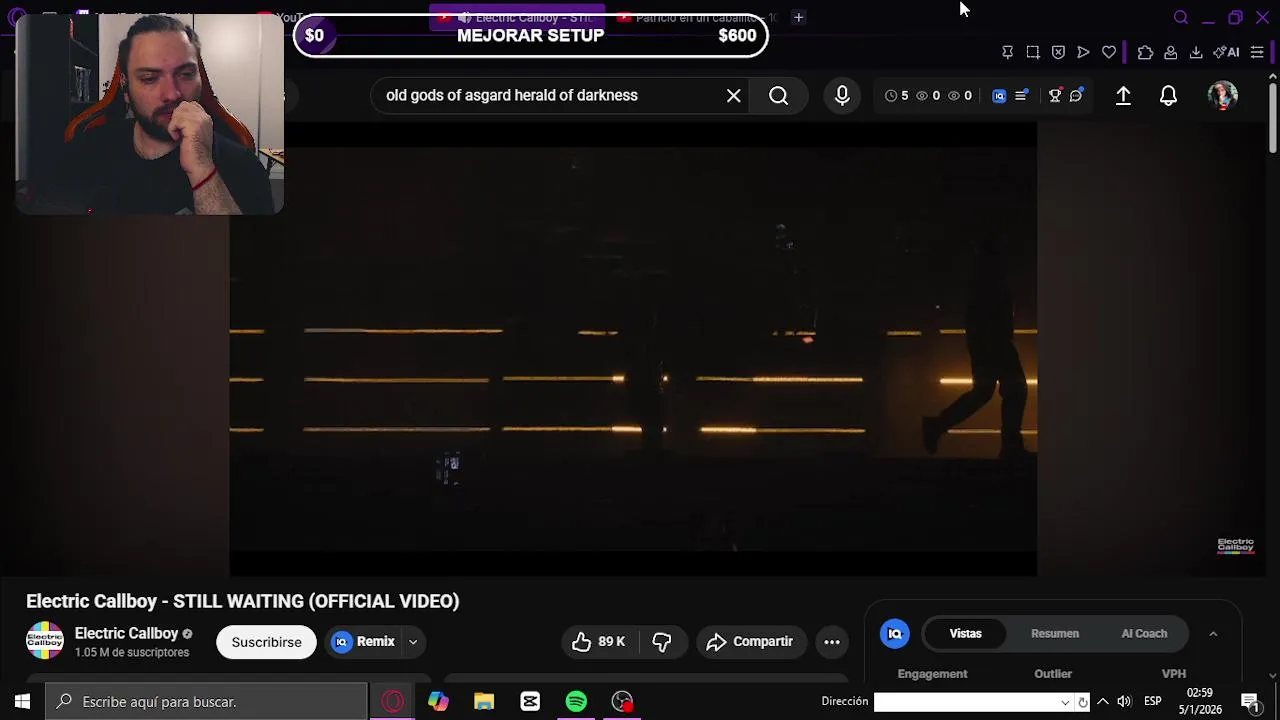
Task: Open the browser AI assistant icon
Action: tap(1226, 52)
